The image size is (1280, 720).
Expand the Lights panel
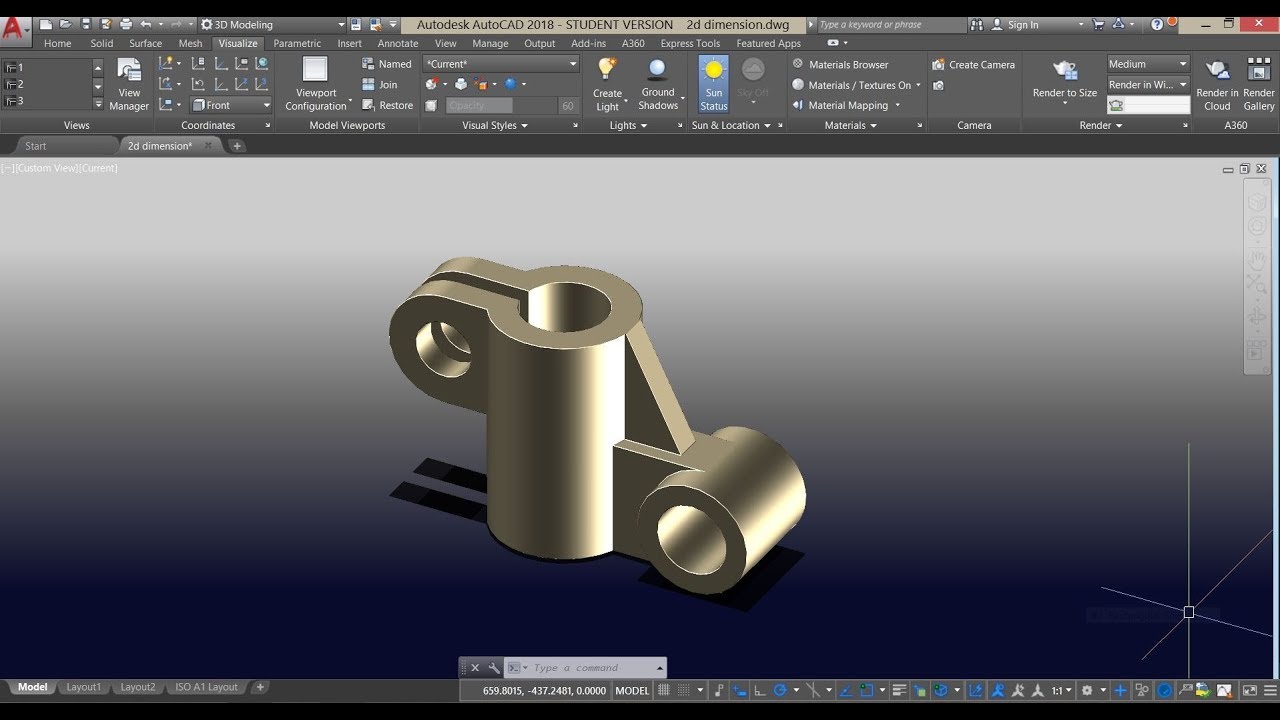pyautogui.click(x=629, y=125)
